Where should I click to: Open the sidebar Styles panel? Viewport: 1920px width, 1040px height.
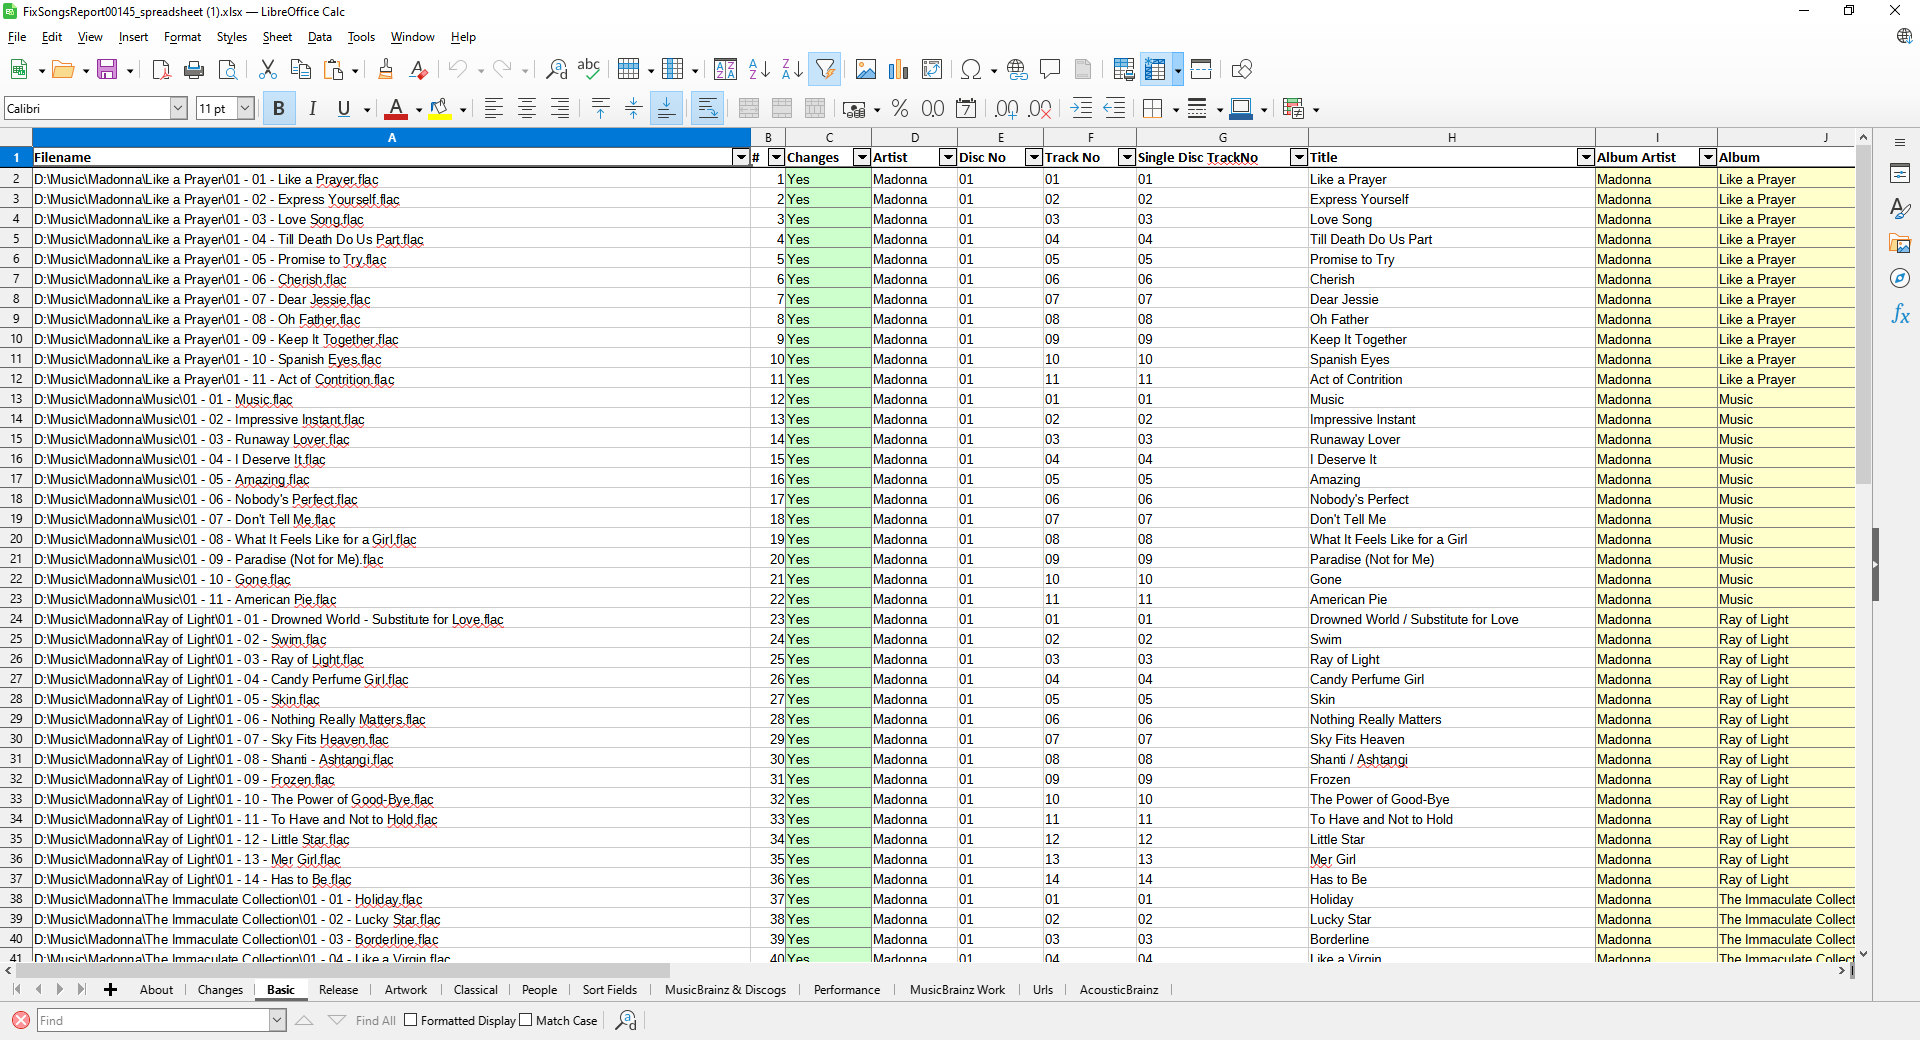pyautogui.click(x=1900, y=209)
